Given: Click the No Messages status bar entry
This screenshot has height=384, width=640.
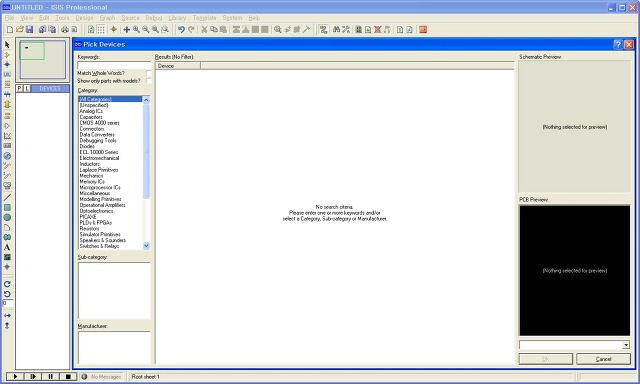Looking at the screenshot, I should click(102, 377).
